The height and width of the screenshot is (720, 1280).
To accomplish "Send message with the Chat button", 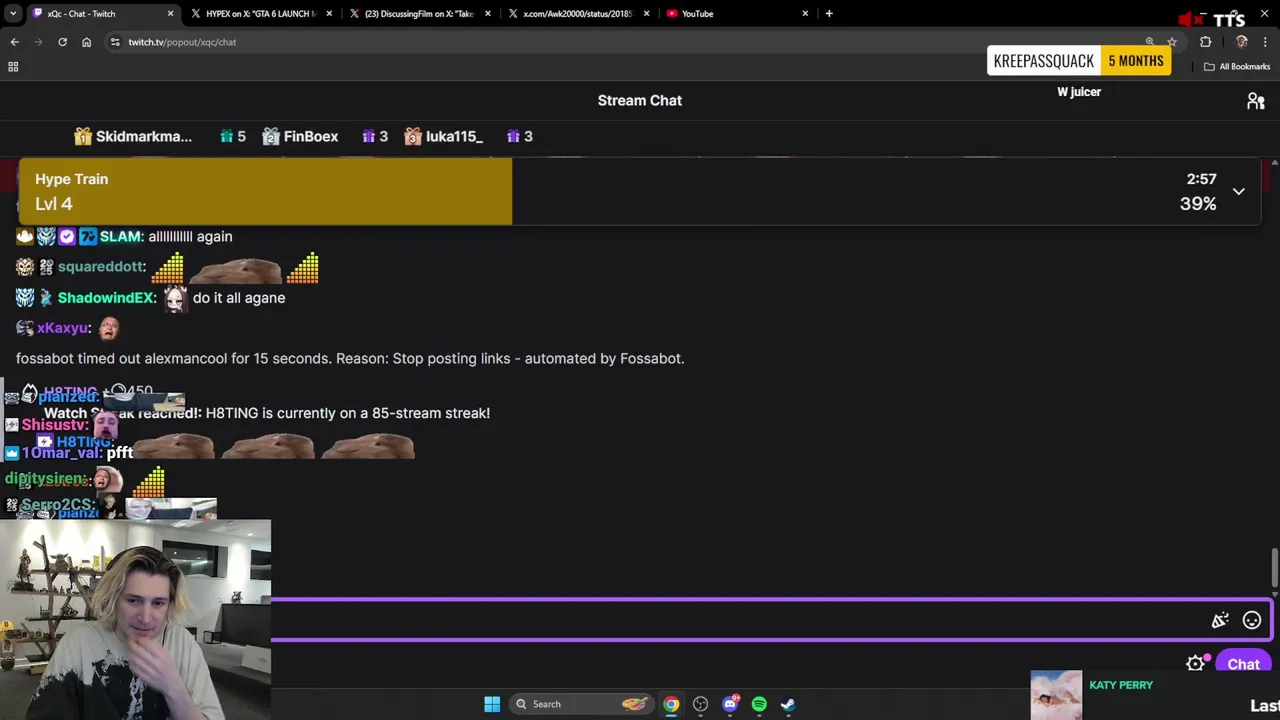I will pos(1243,664).
